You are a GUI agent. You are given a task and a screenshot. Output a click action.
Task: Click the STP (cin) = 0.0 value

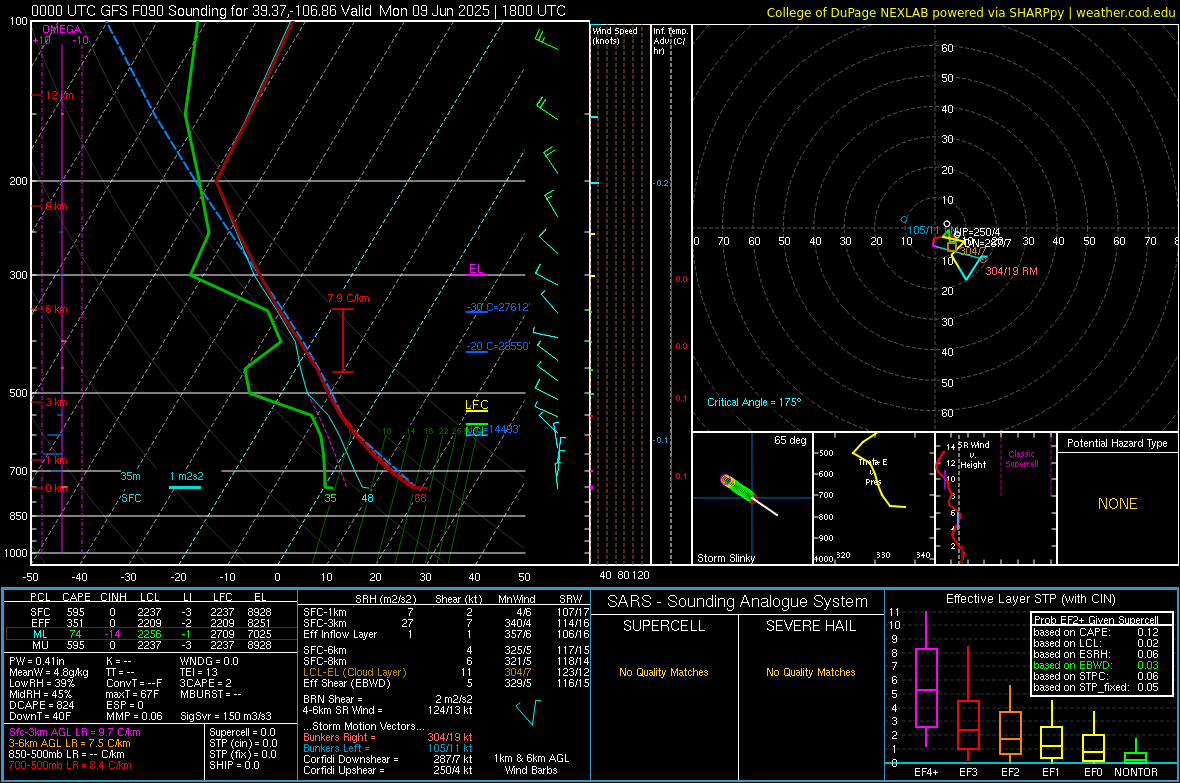[x=243, y=743]
